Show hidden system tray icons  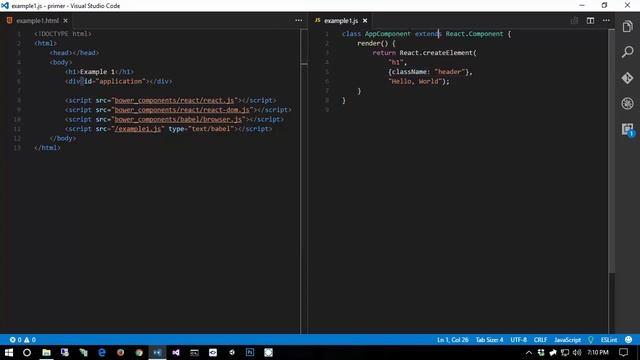pos(529,352)
